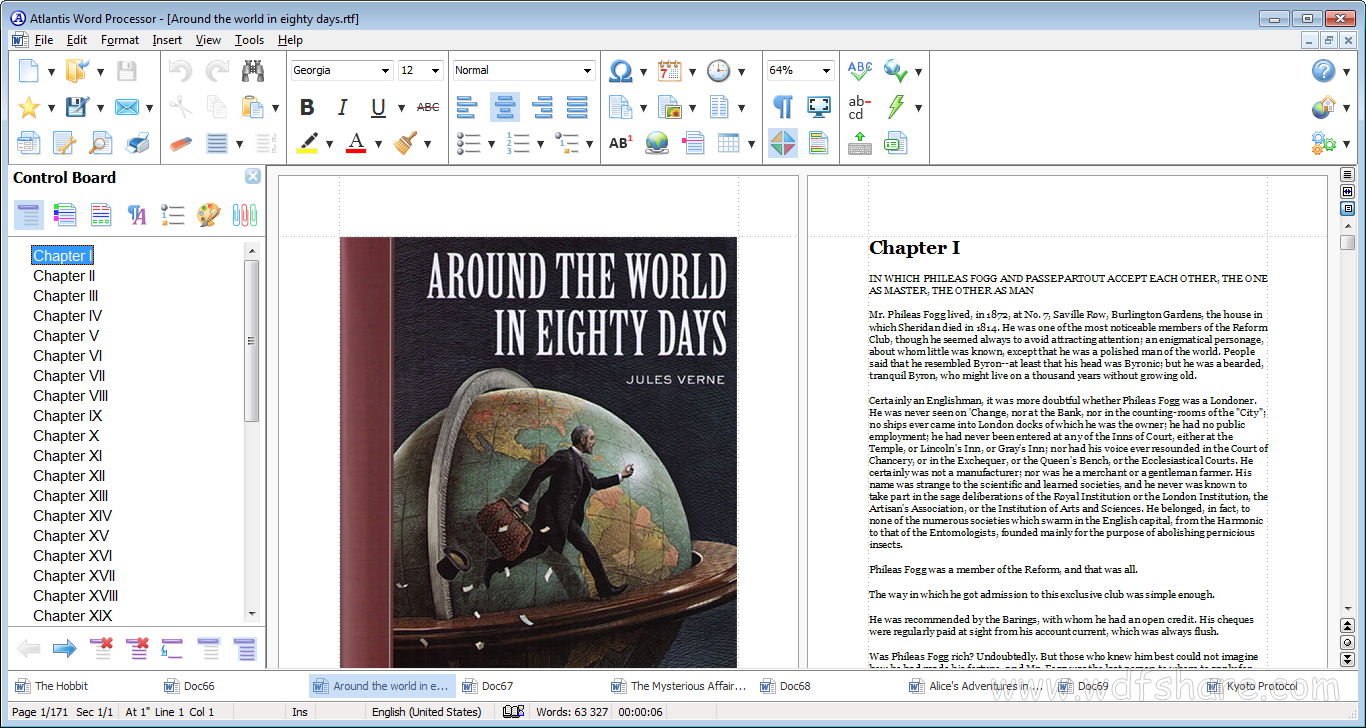Switch to Kyoto Protocol document tab
Image resolution: width=1366 pixels, height=728 pixels.
1262,686
